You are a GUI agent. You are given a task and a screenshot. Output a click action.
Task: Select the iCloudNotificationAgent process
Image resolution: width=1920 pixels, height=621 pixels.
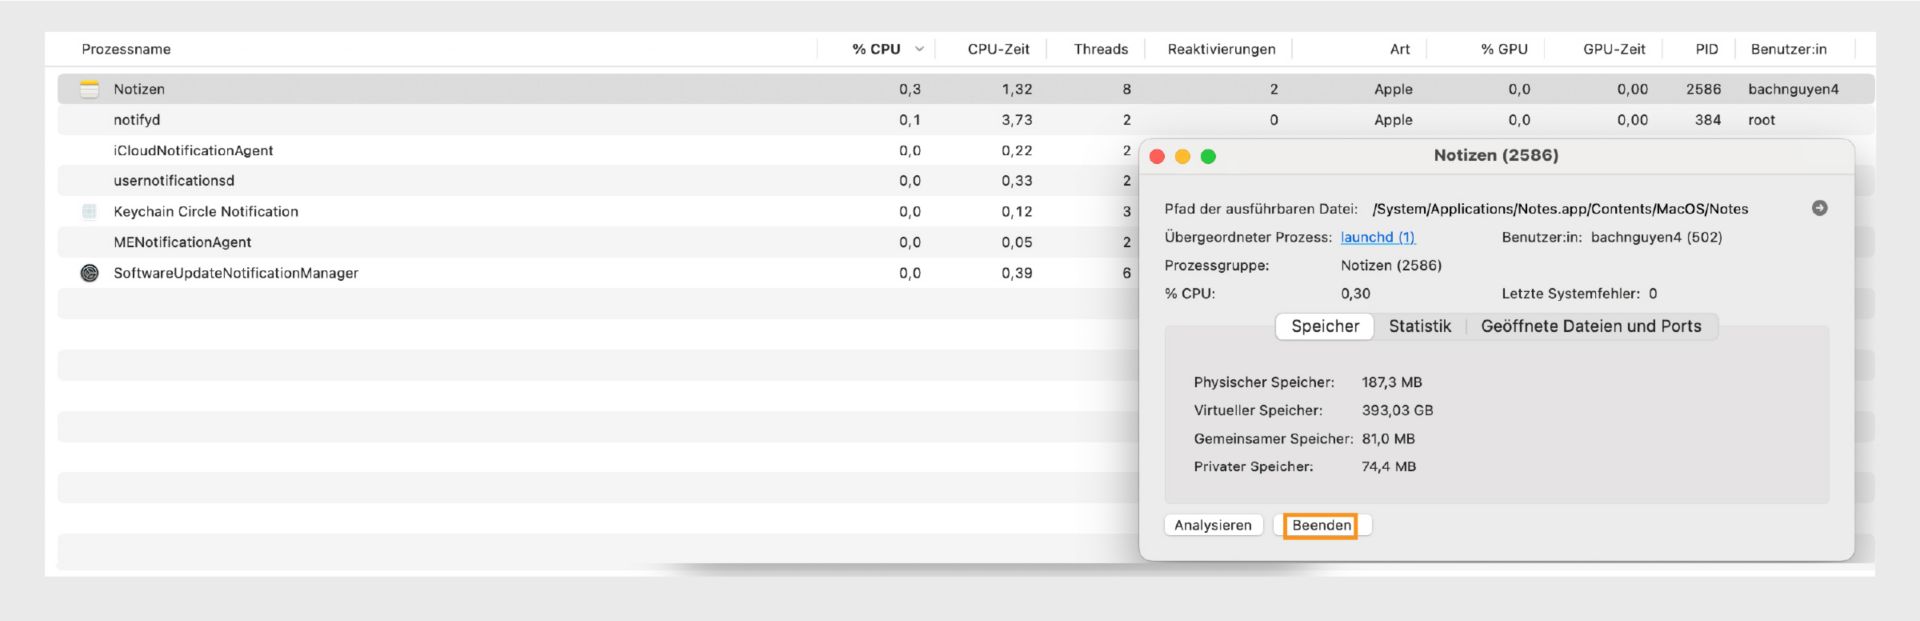193,150
